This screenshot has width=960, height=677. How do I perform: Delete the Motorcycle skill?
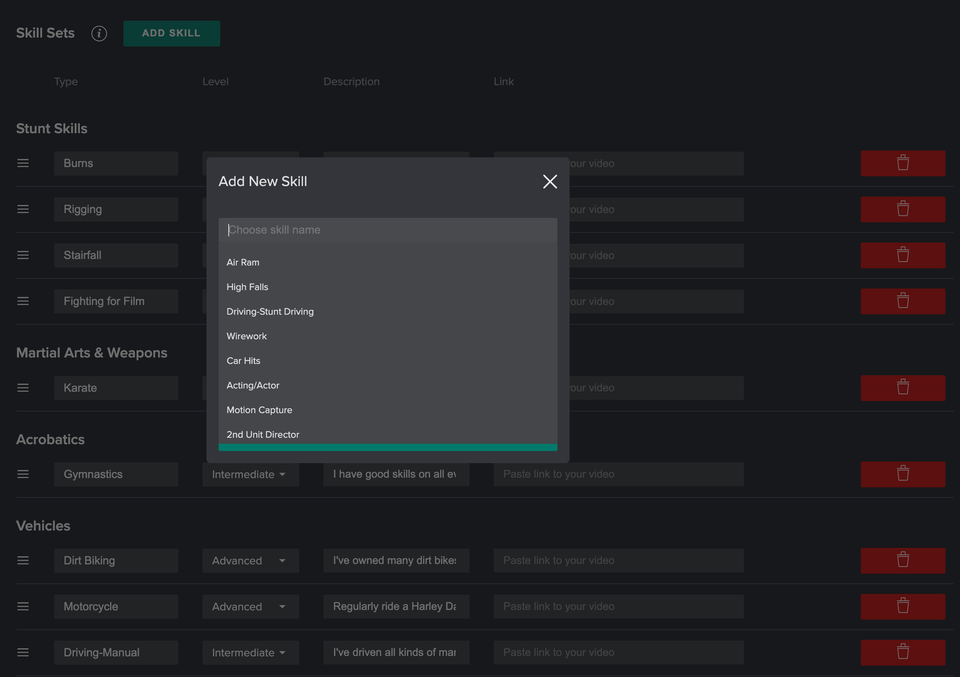click(x=903, y=606)
